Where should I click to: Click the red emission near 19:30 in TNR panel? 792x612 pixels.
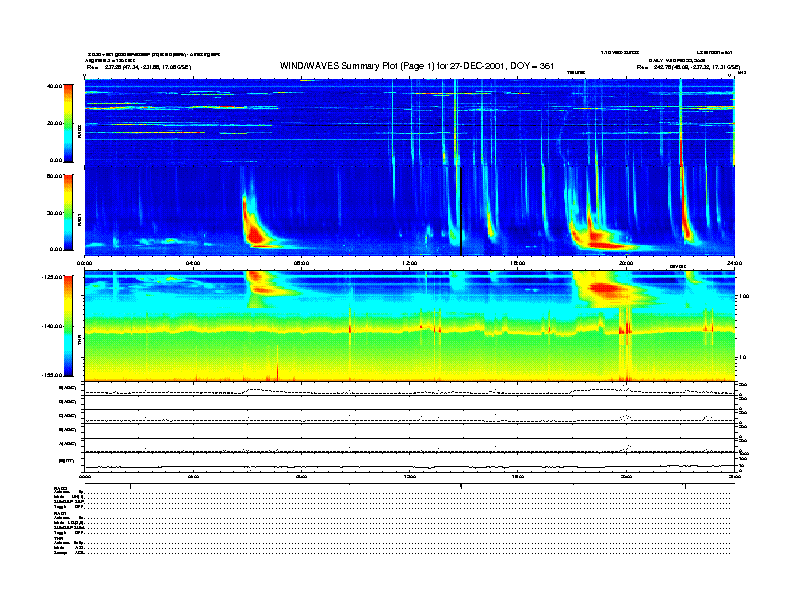pyautogui.click(x=606, y=290)
